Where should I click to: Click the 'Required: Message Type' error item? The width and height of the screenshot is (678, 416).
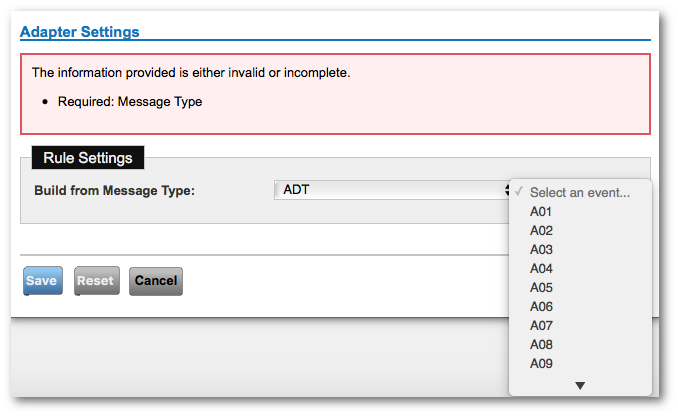(130, 102)
